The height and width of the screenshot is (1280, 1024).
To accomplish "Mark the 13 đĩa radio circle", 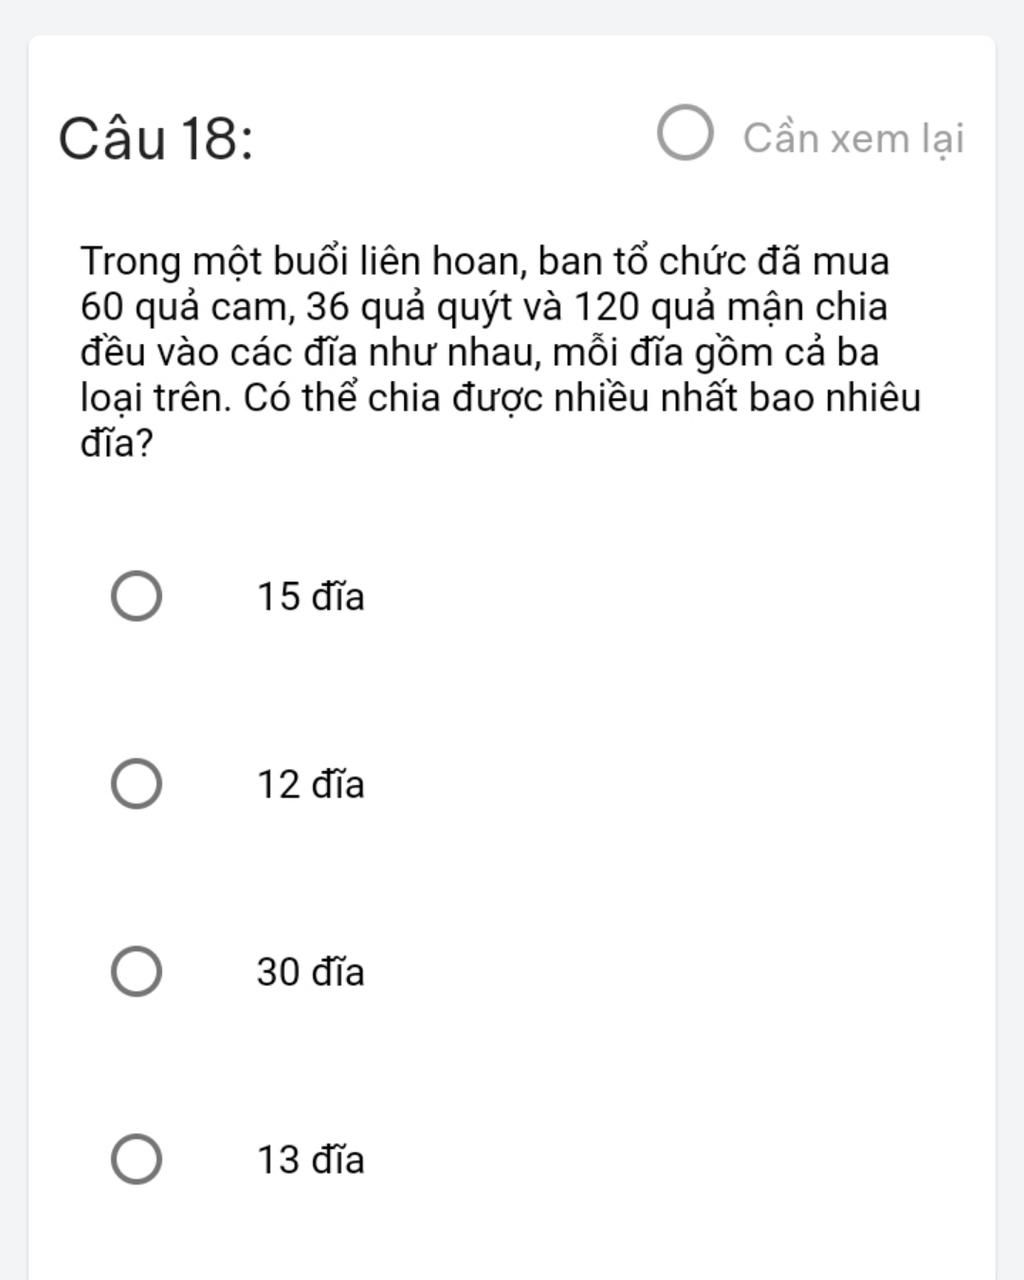I will click(x=136, y=1159).
